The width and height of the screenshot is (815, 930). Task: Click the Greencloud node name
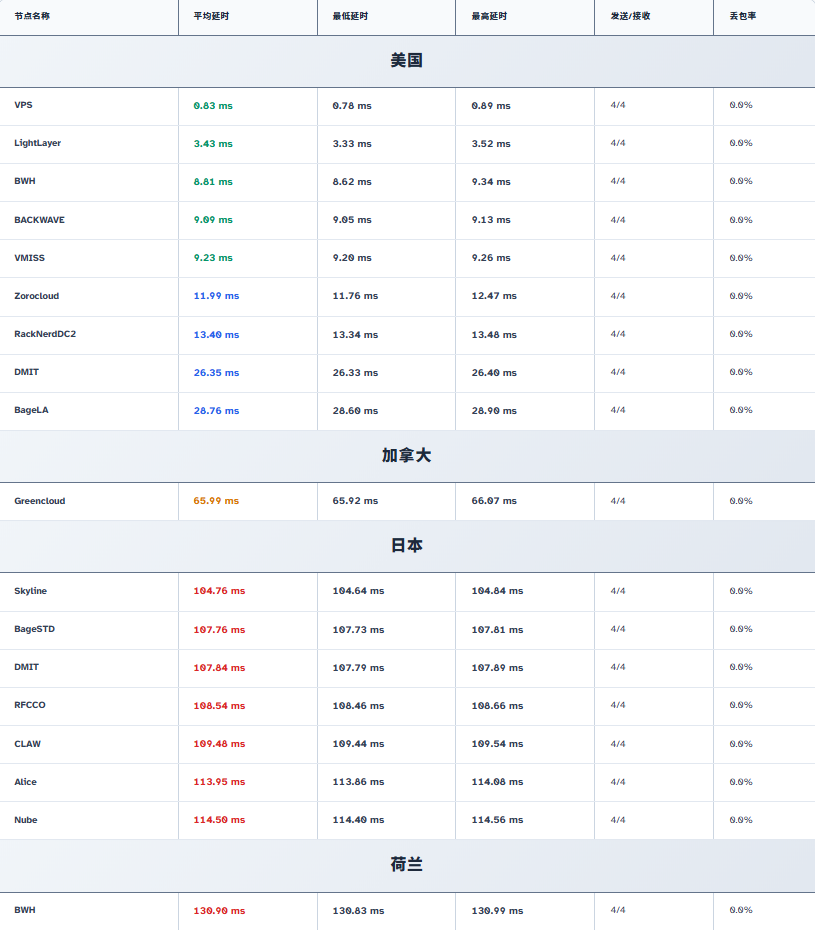coord(40,501)
